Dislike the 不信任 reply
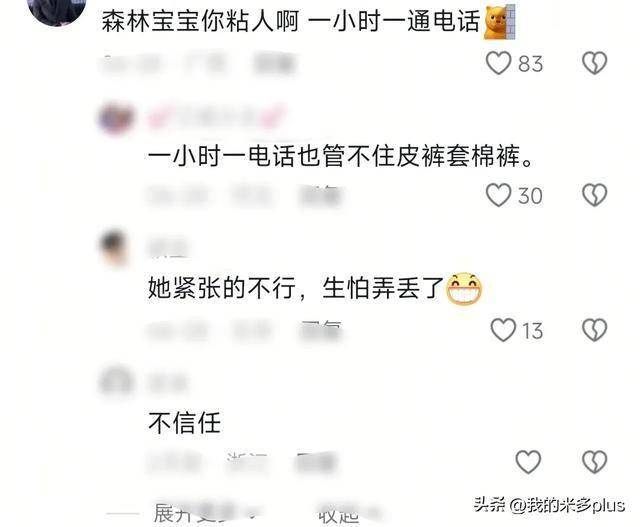Image resolution: width=640 pixels, height=527 pixels. [594, 462]
